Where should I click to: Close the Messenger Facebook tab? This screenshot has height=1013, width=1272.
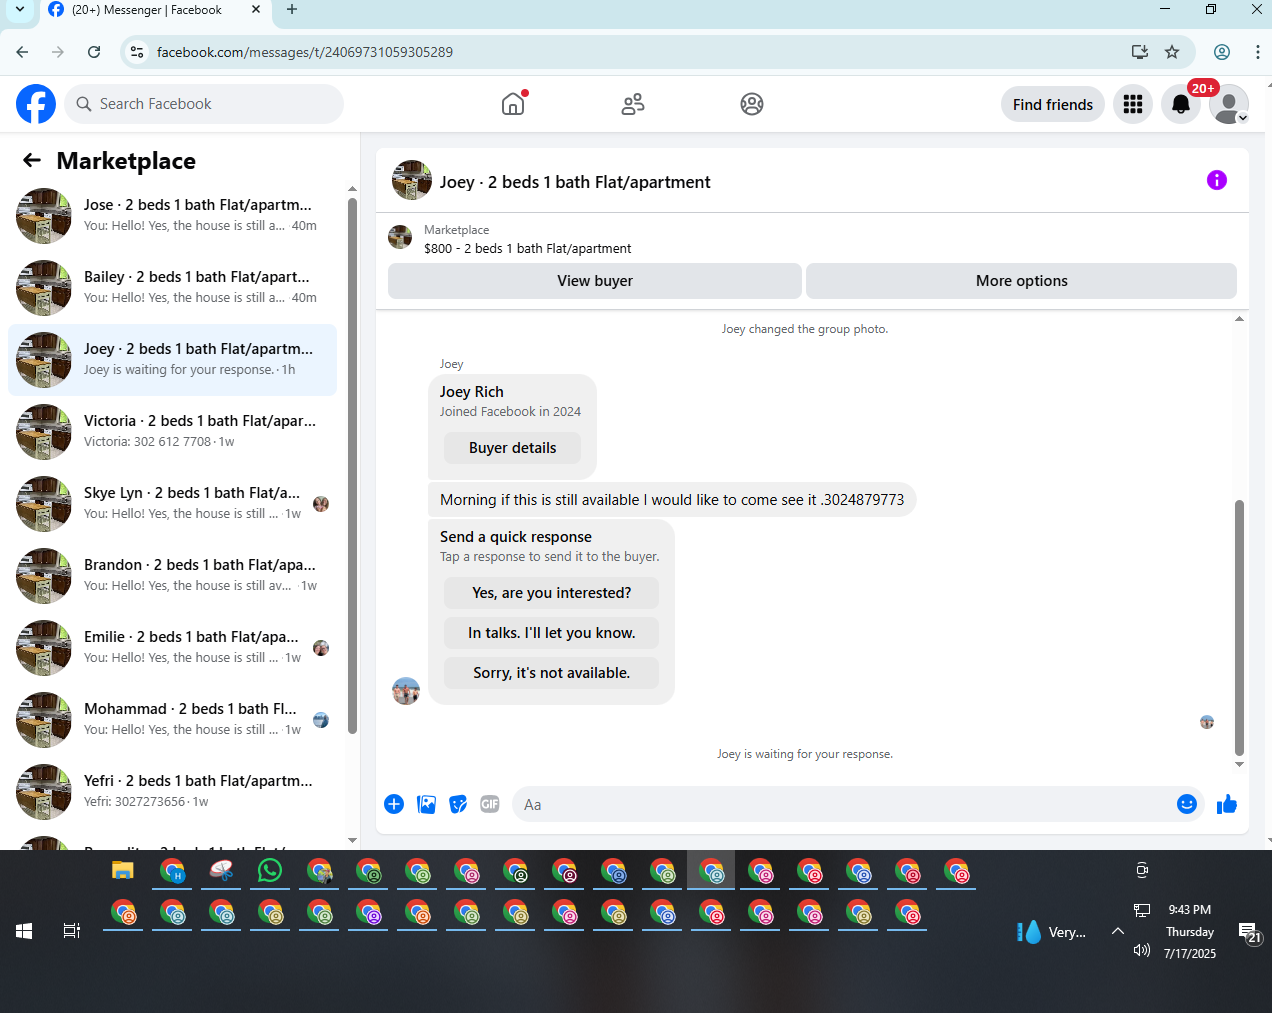pyautogui.click(x=256, y=10)
